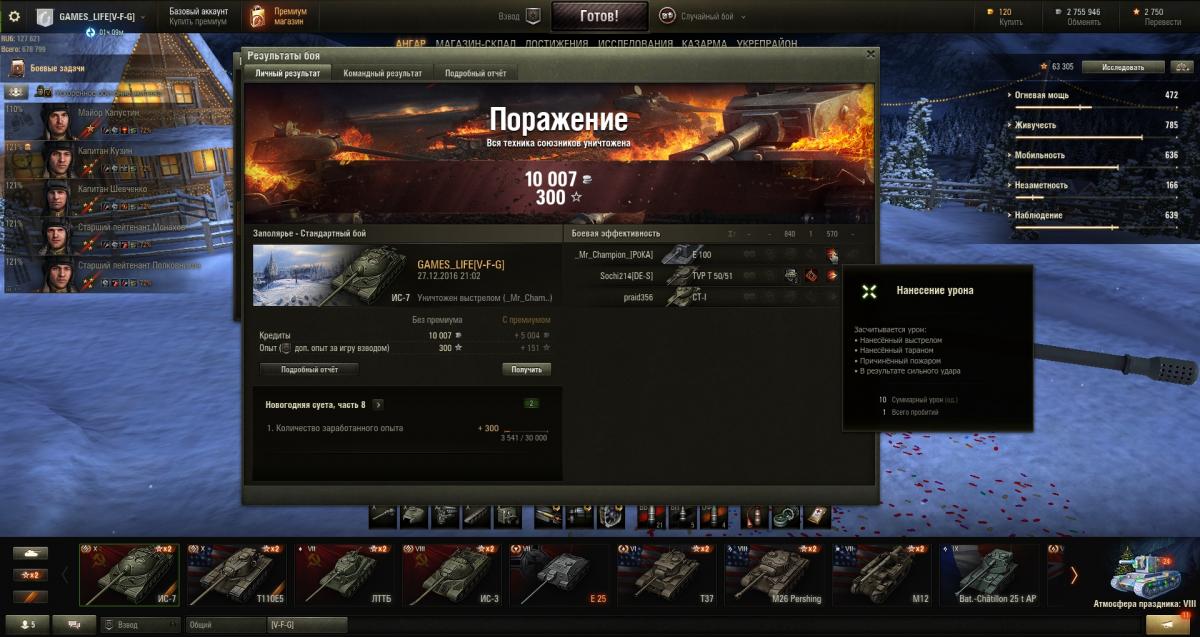Click the Взвод channel tab in chat bar

pos(140,624)
